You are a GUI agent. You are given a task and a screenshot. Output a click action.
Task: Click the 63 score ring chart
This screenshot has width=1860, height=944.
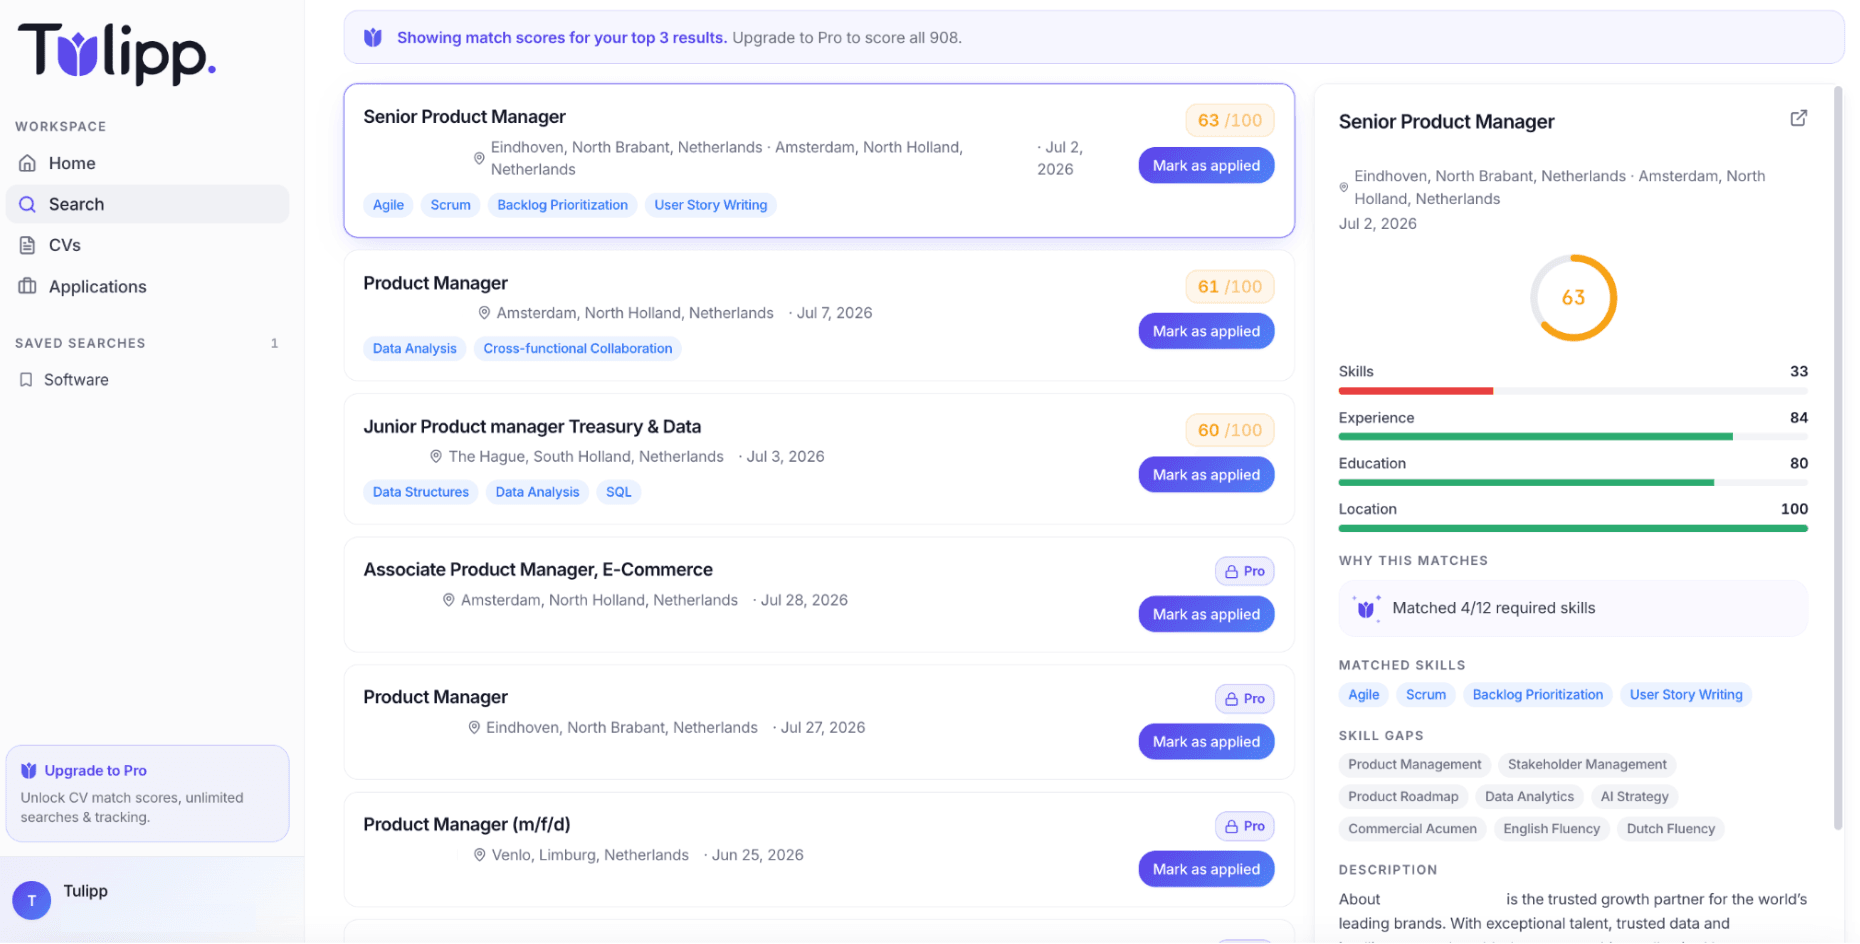tap(1573, 298)
